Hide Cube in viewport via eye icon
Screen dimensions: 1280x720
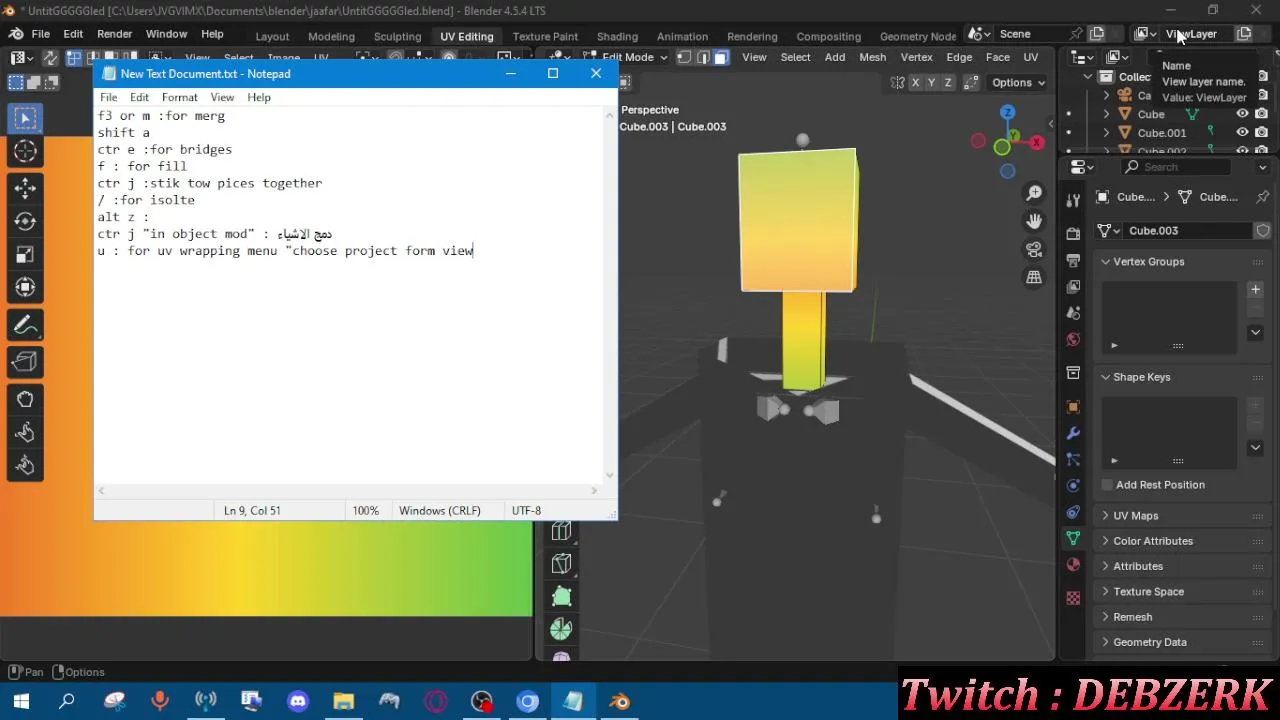pos(1242,114)
